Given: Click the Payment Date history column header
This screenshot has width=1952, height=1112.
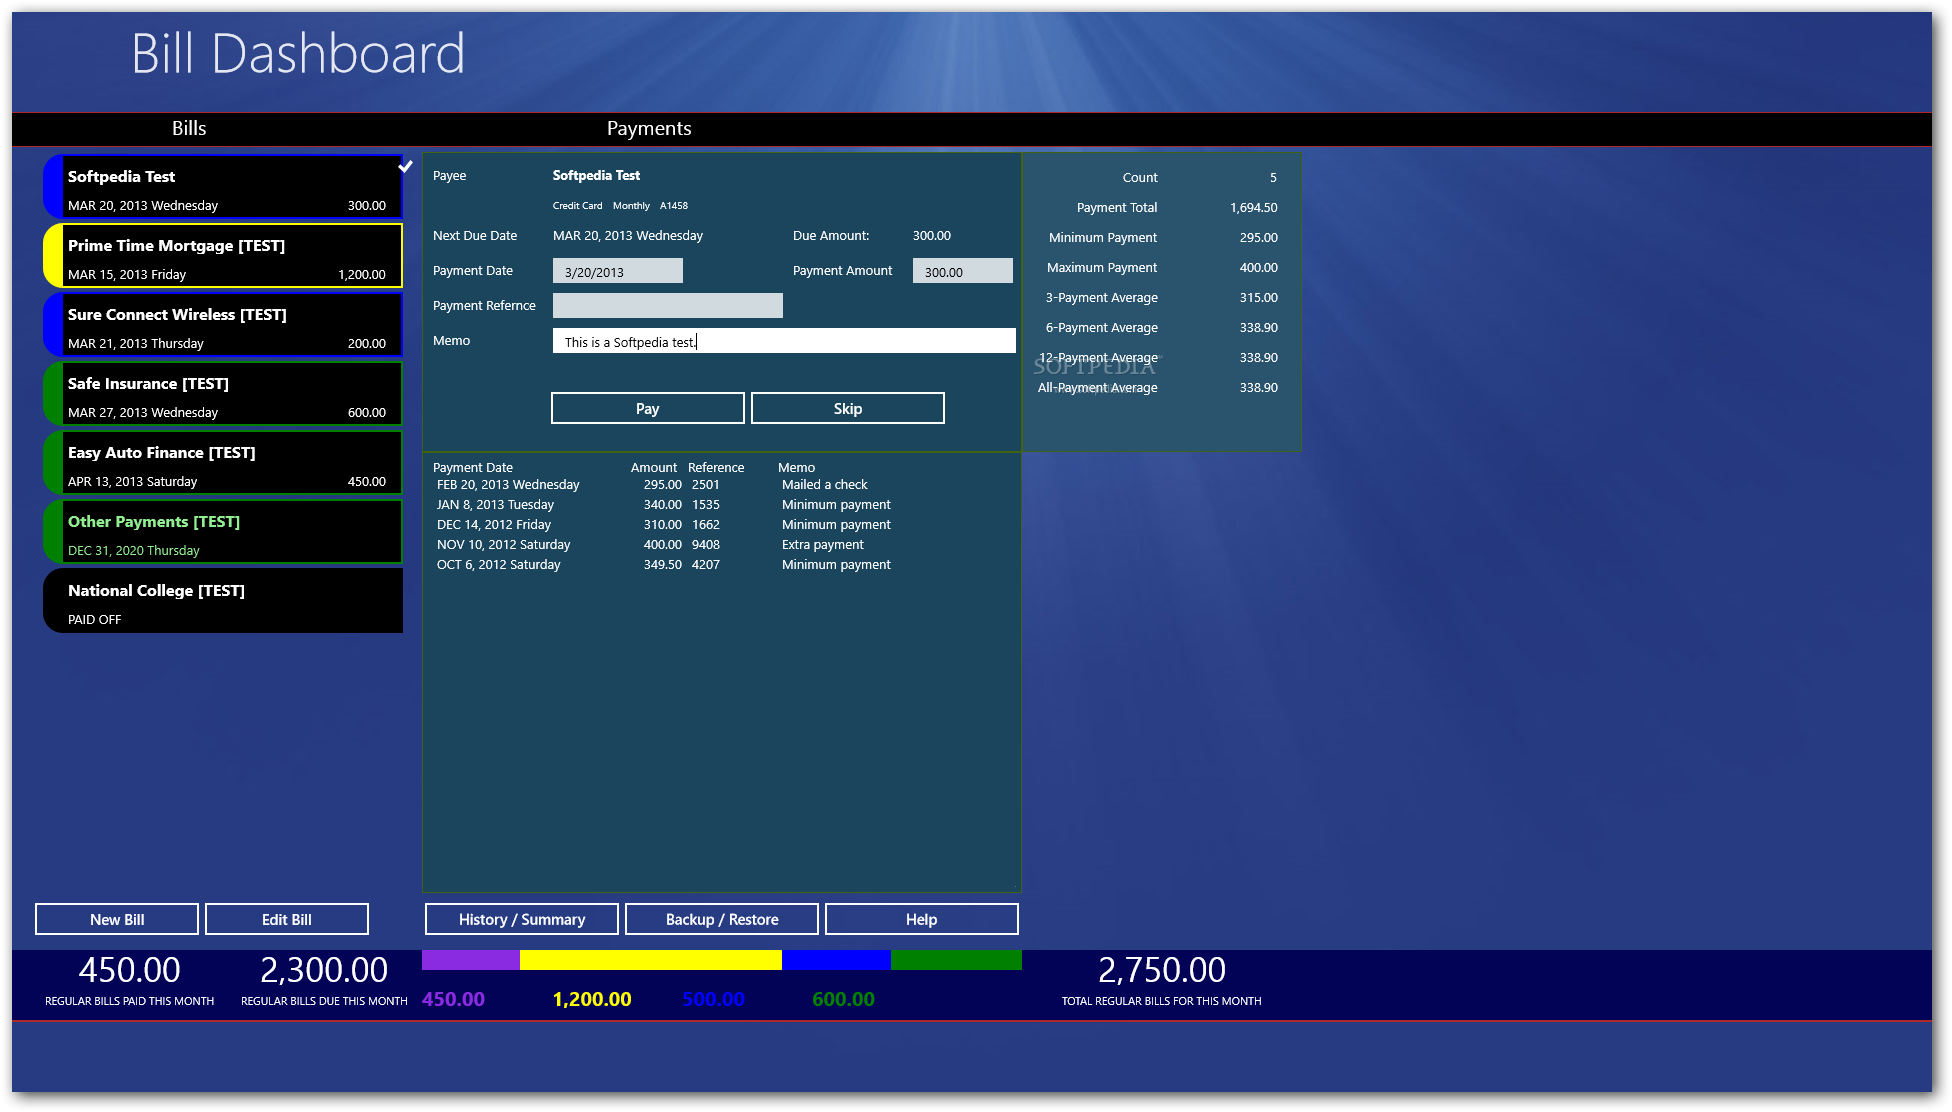Looking at the screenshot, I should tap(473, 467).
